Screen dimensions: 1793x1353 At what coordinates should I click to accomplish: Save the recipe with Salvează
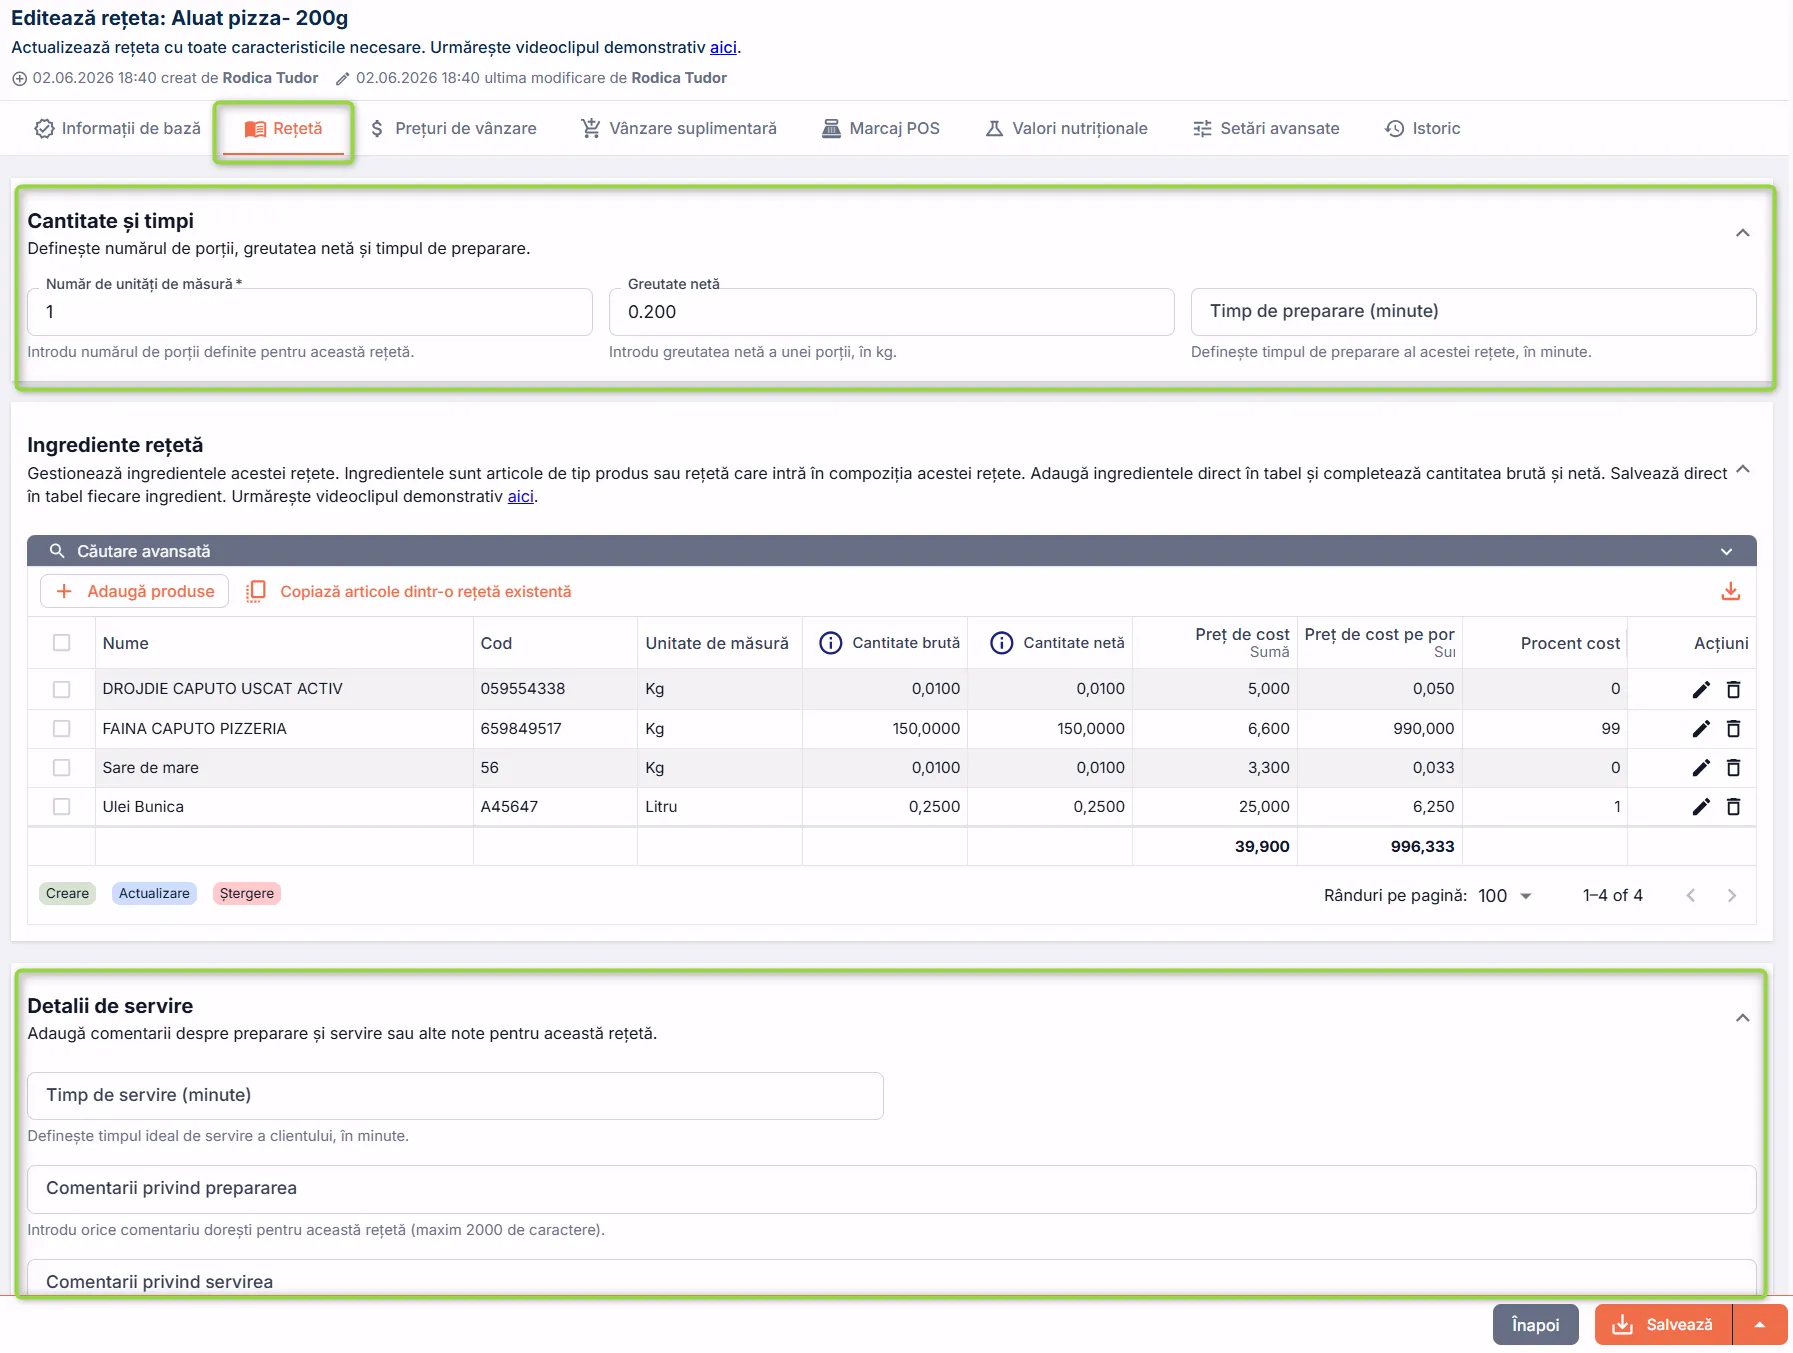pos(1664,1325)
